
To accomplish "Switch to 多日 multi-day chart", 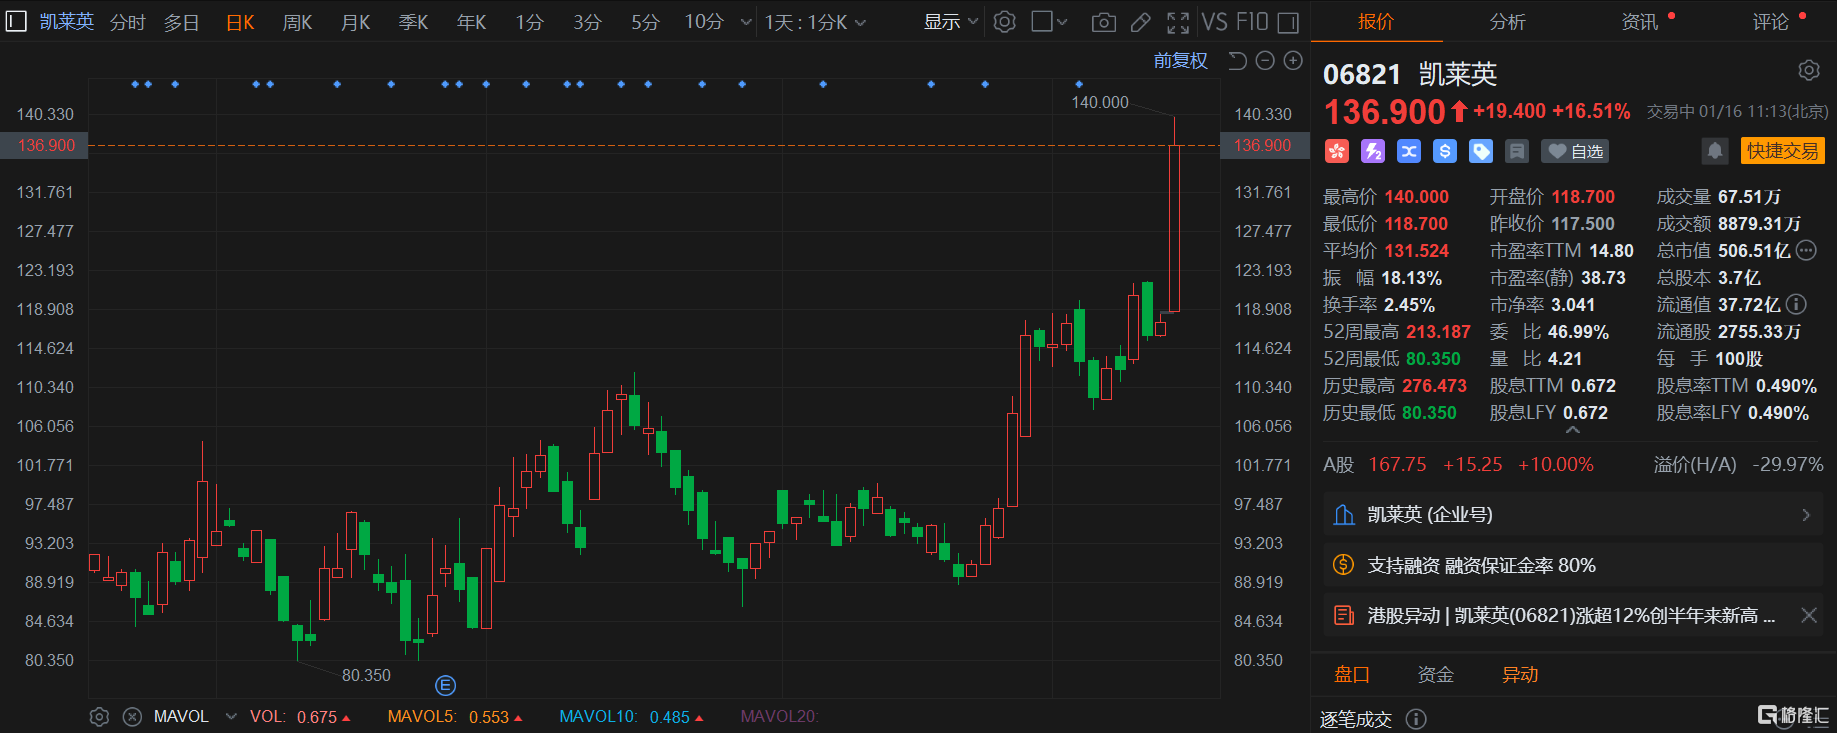I will tap(181, 22).
